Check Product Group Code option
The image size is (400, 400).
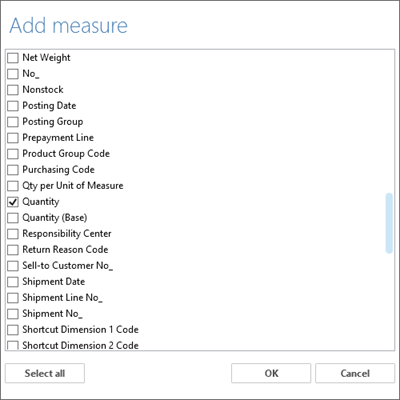pos(13,154)
